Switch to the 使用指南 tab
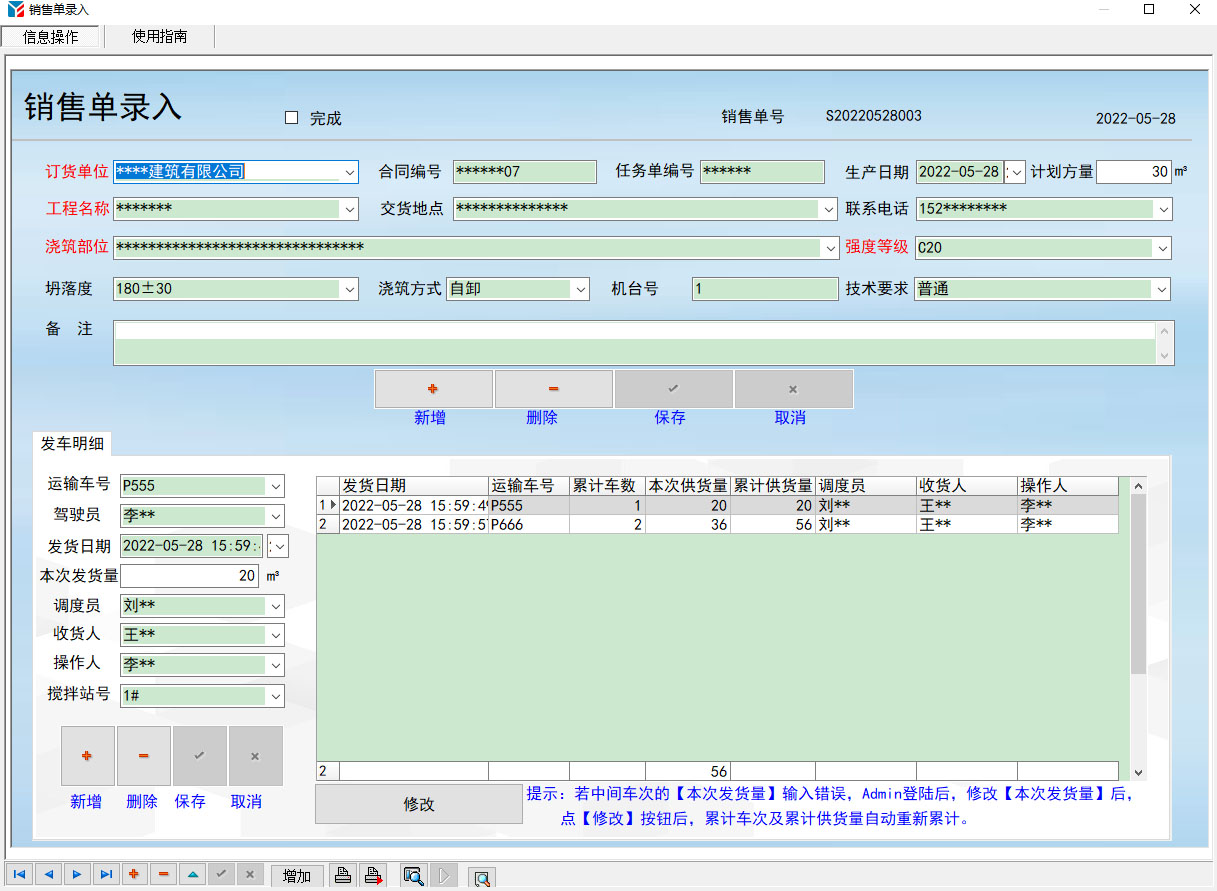 click(159, 37)
